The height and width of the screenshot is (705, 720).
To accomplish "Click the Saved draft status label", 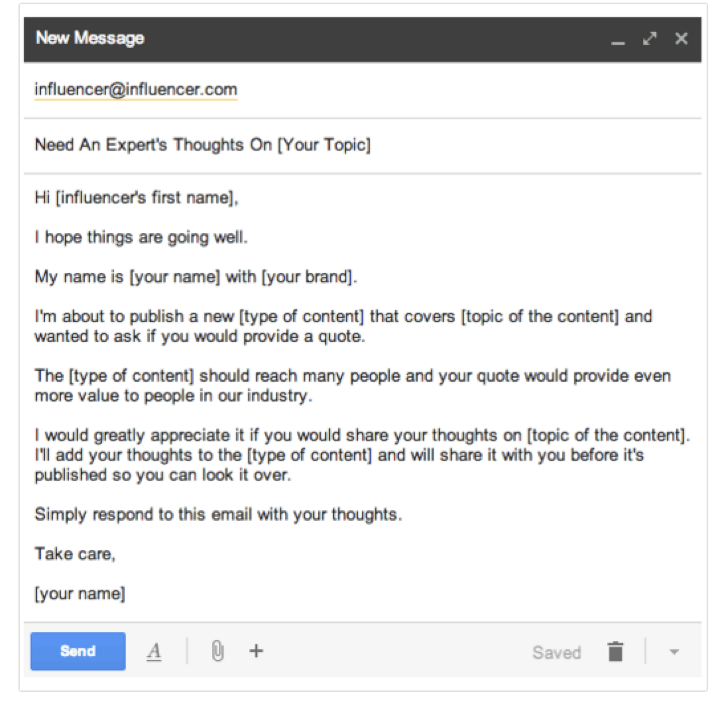I will click(x=556, y=652).
